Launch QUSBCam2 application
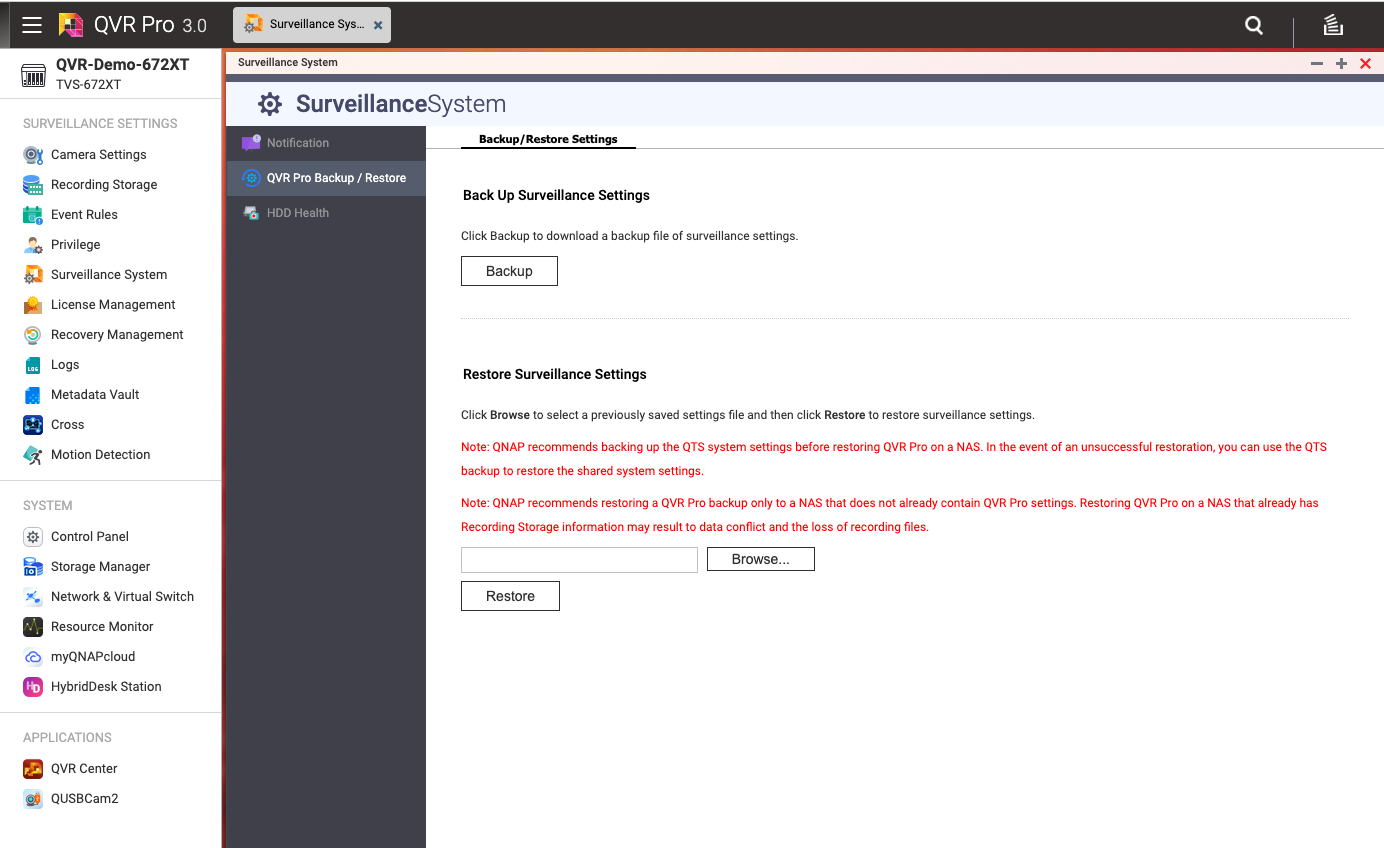The image size is (1384, 848). tap(83, 798)
